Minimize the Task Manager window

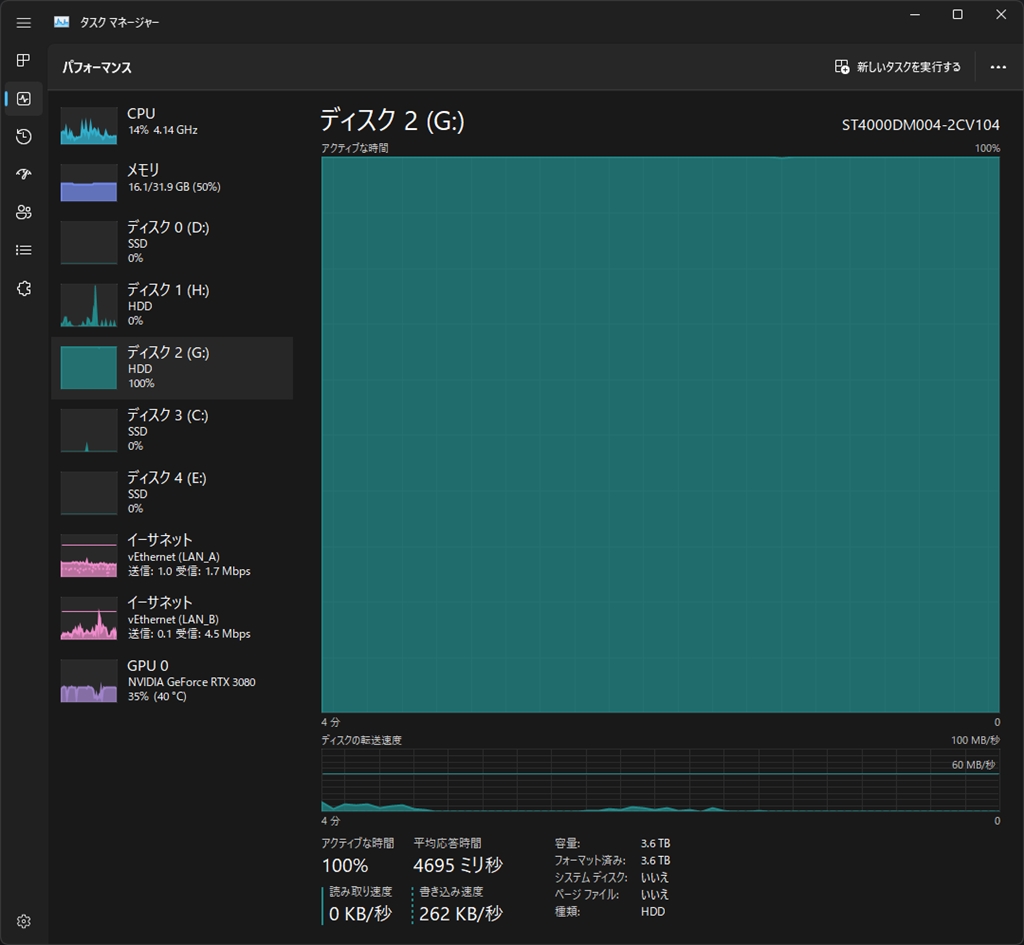(915, 14)
